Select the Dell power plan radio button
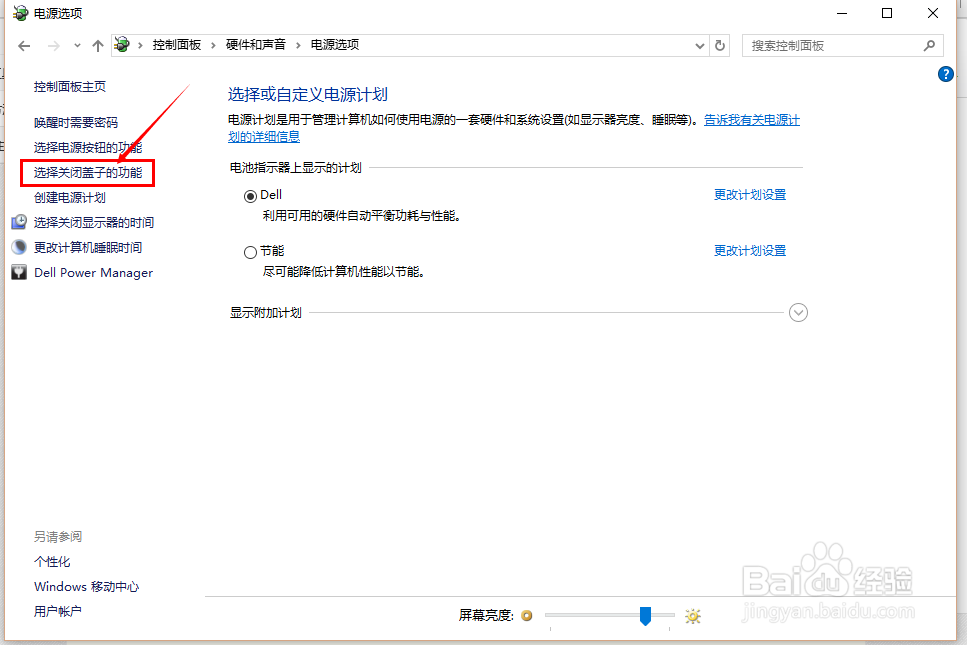 point(250,195)
